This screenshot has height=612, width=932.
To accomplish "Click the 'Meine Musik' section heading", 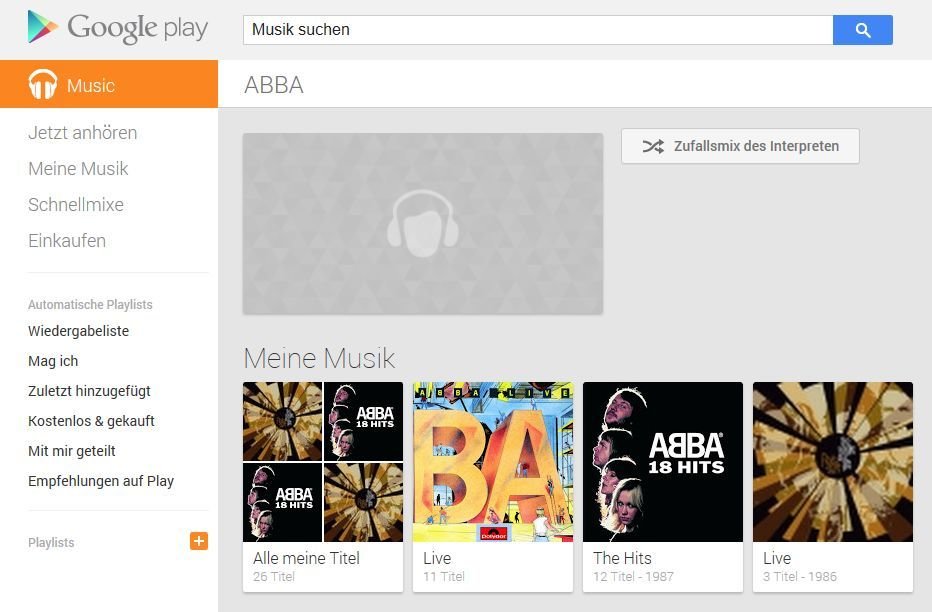I will [319, 358].
